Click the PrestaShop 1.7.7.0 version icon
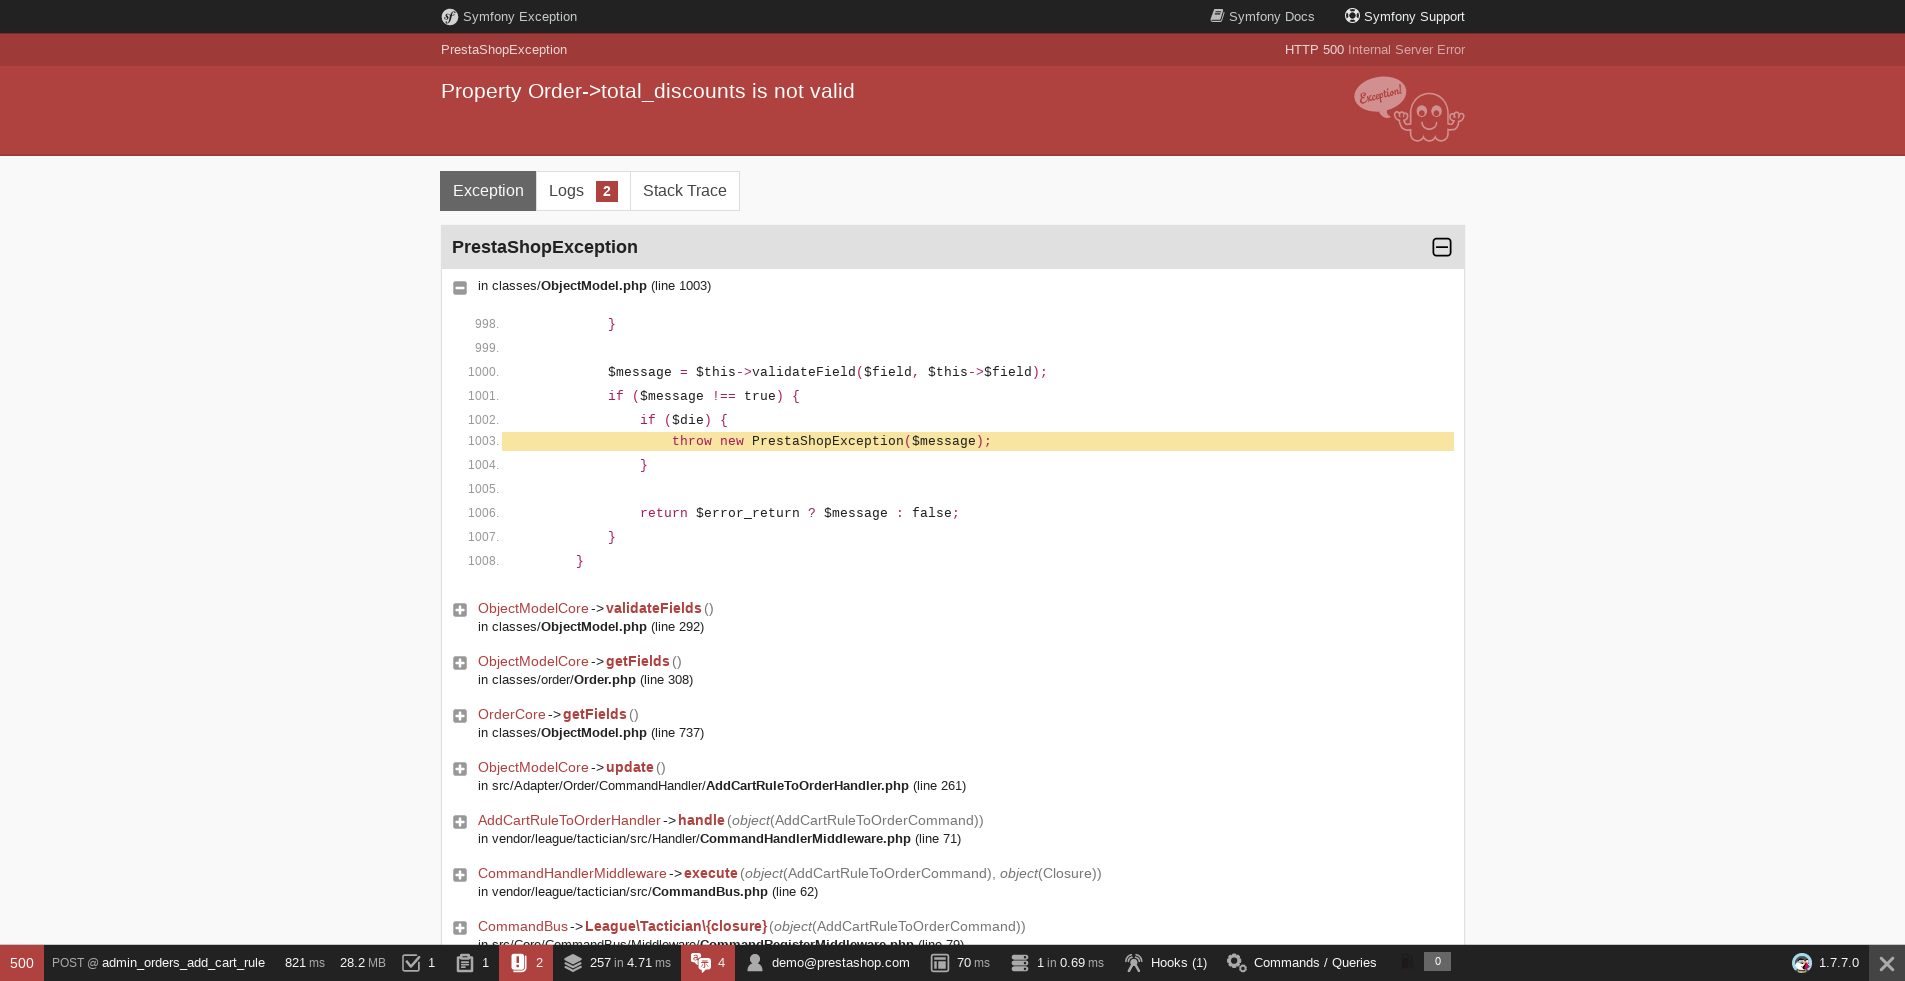 [1802, 963]
